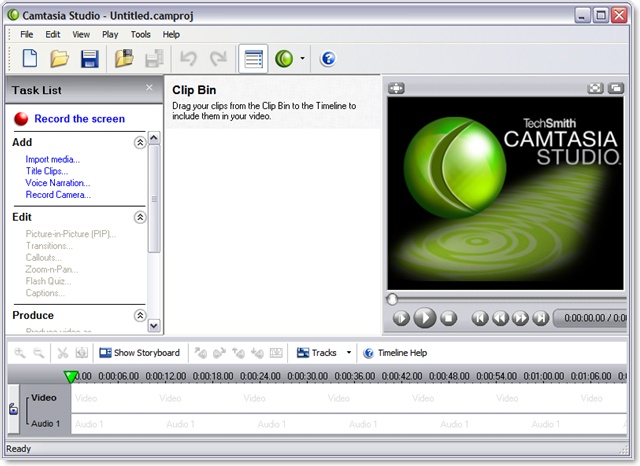Jump to end with skip-forward button

click(x=541, y=318)
